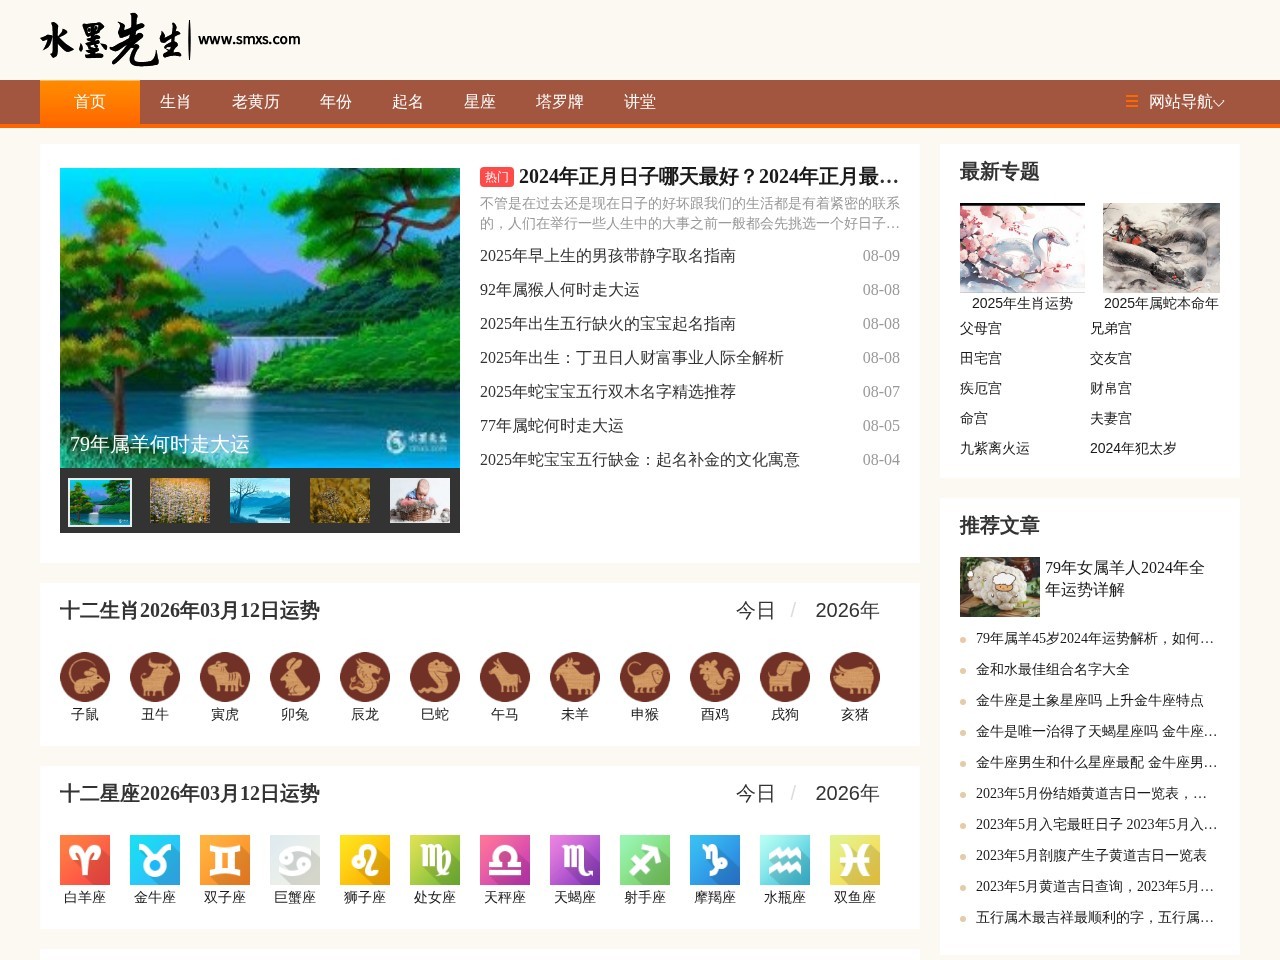Image resolution: width=1280 pixels, height=960 pixels.
Task: Select the 双鱼座 Pisces horoscope icon
Action: point(854,862)
